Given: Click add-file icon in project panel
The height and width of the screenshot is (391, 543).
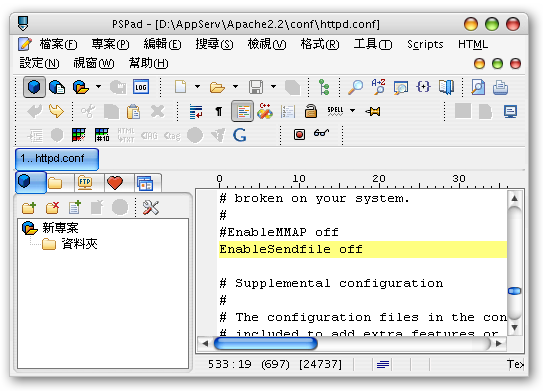Looking at the screenshot, I should pos(75,207).
